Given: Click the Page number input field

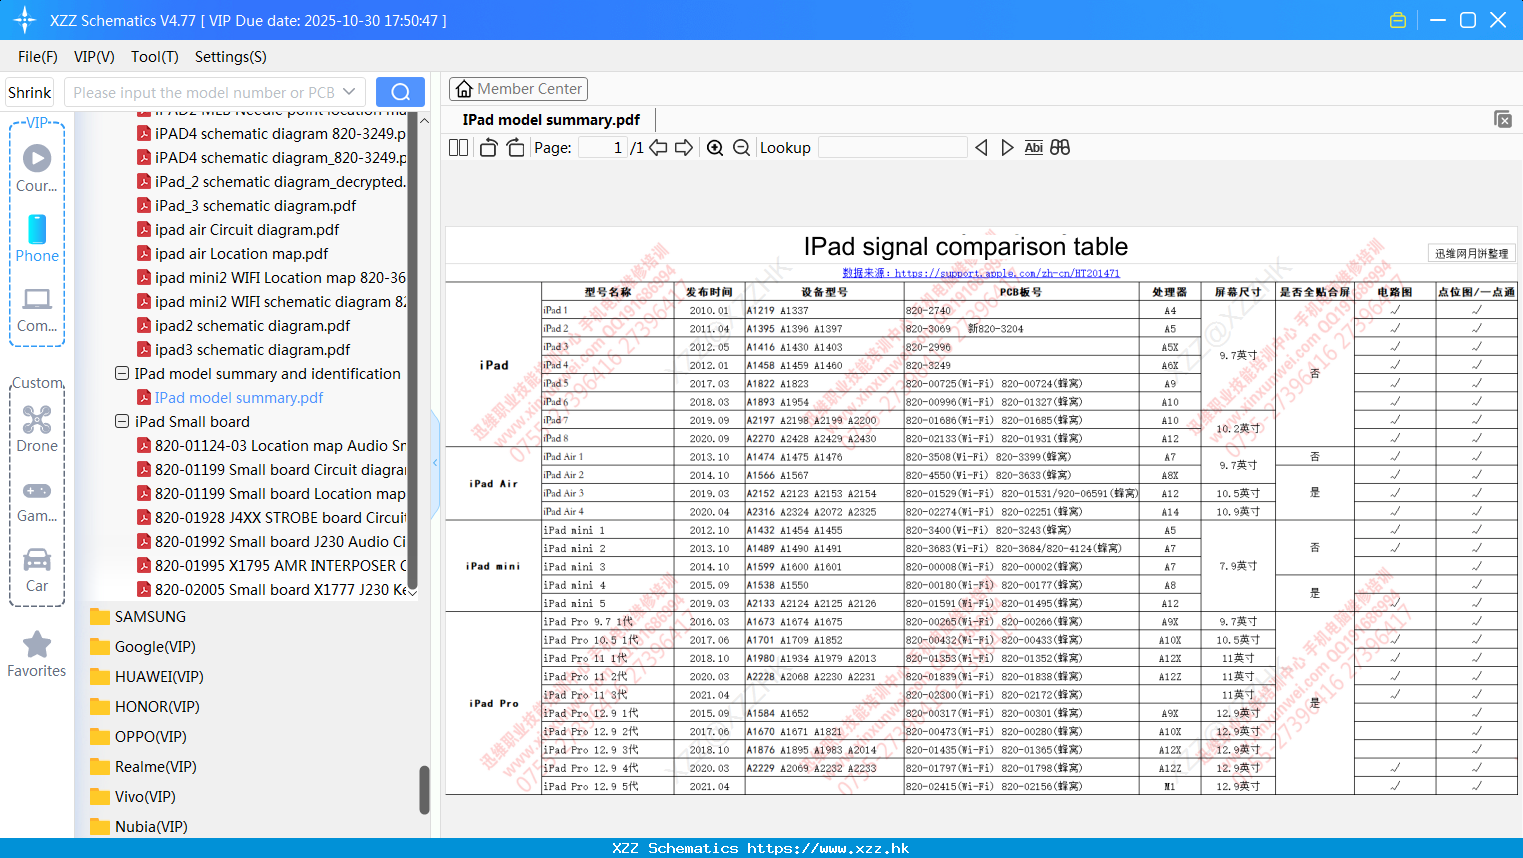Looking at the screenshot, I should pos(604,148).
